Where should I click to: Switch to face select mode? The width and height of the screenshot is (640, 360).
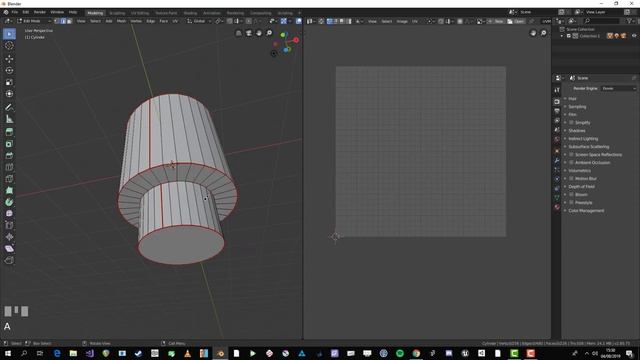69,21
